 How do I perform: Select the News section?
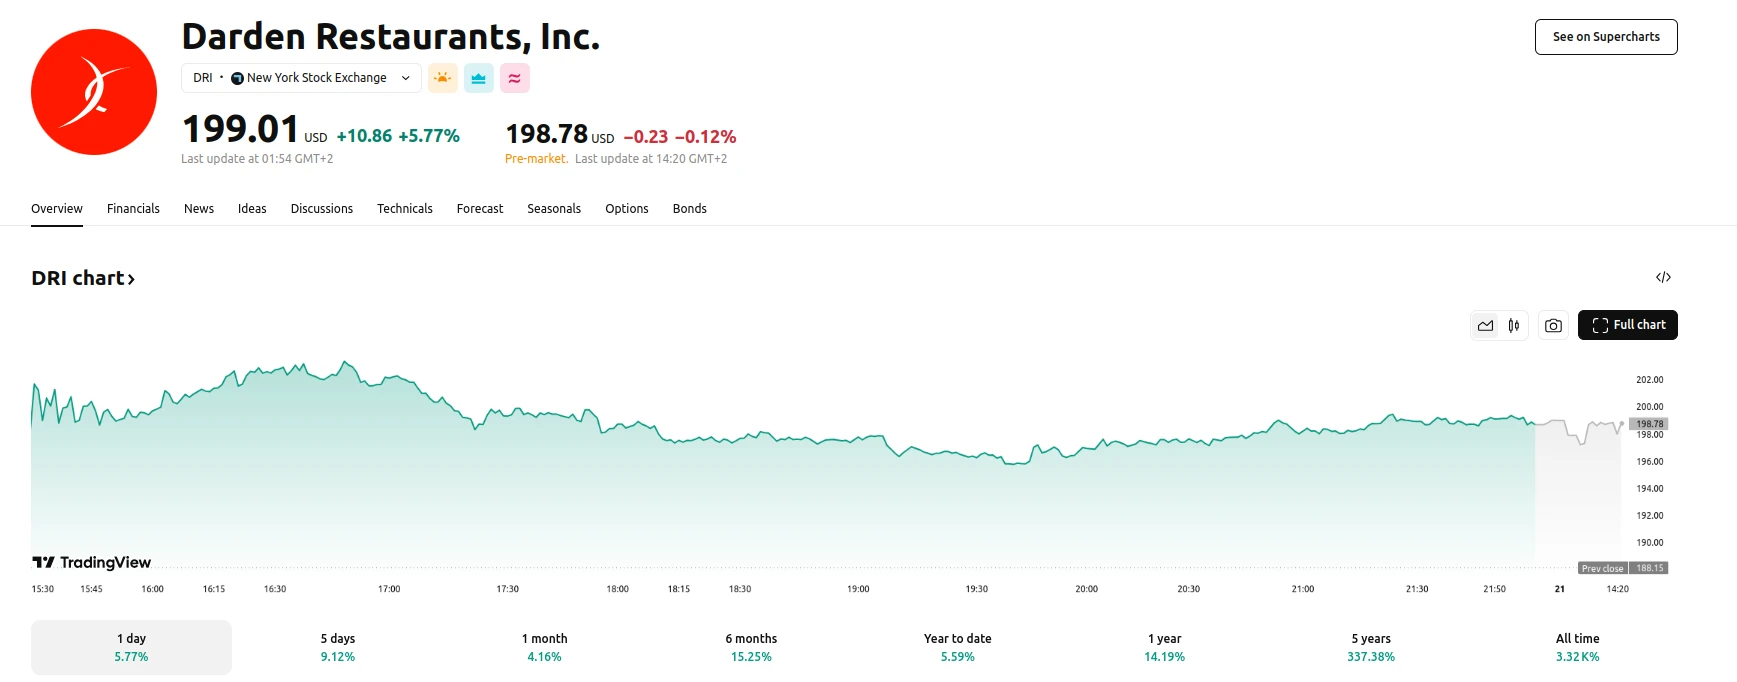click(199, 208)
